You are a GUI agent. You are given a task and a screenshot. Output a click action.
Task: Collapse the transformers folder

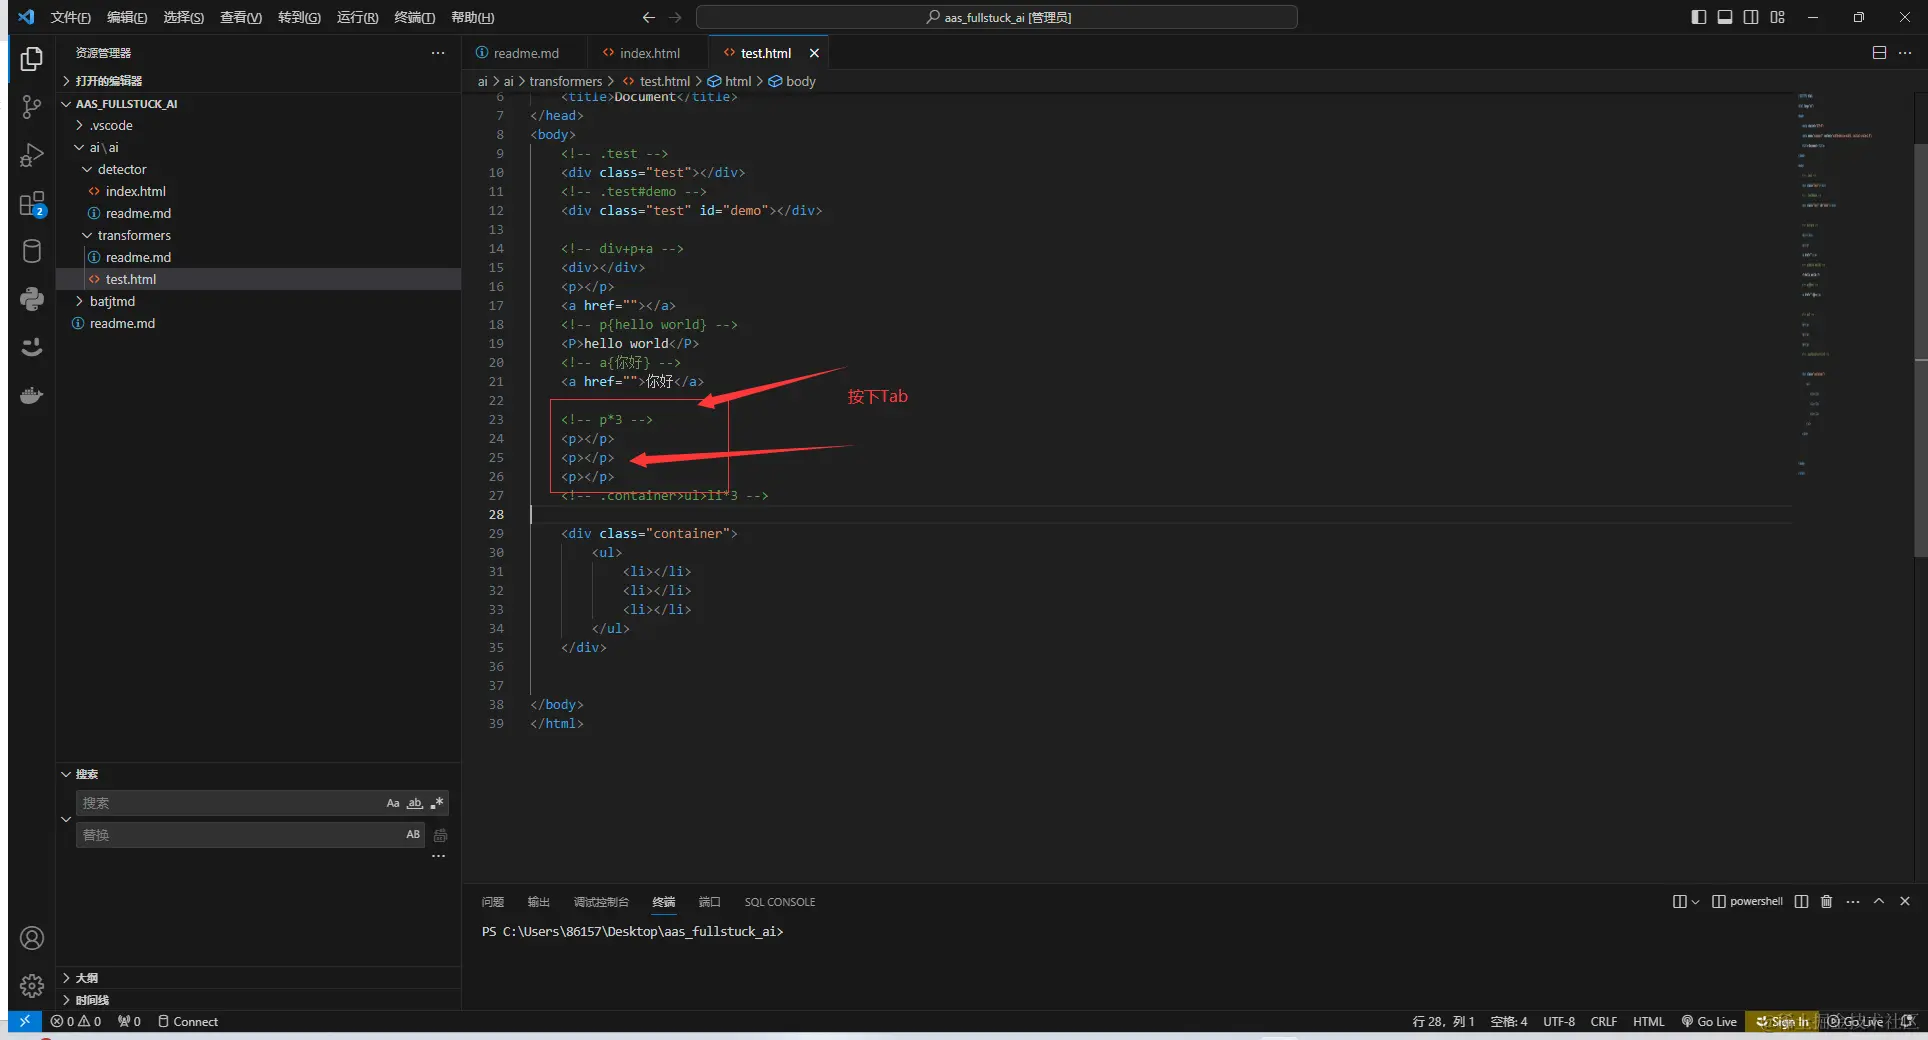click(258, 235)
